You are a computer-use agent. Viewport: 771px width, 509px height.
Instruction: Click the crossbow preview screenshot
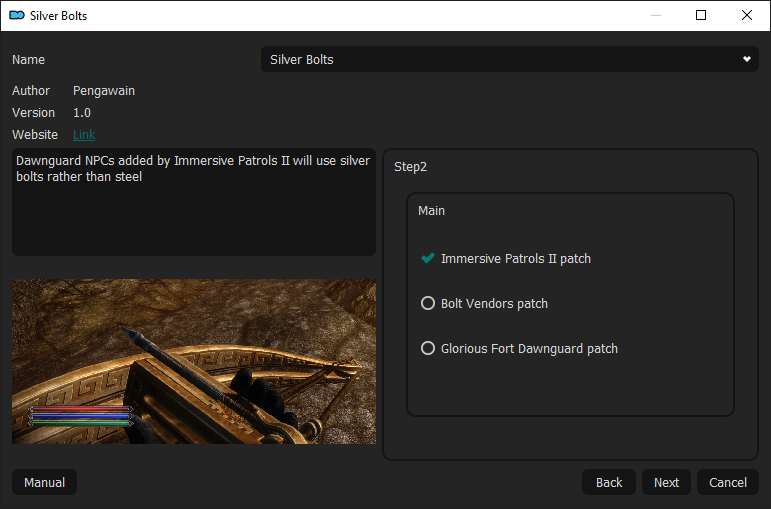194,361
